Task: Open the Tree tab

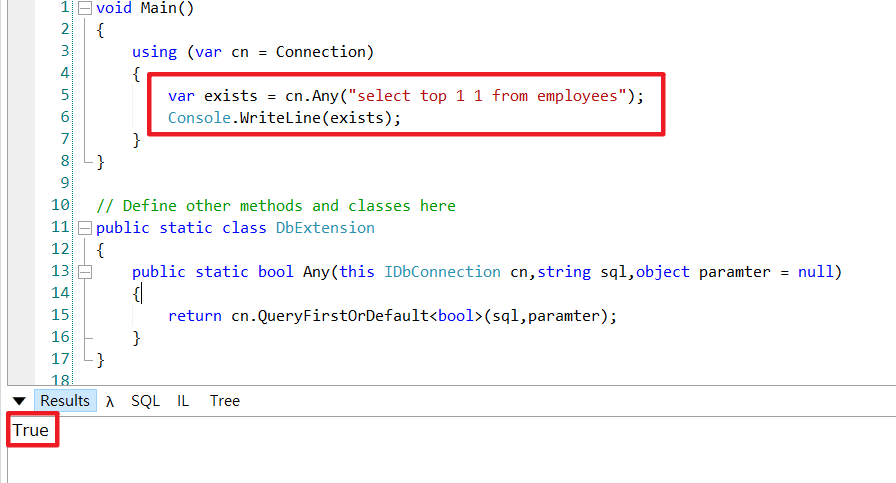Action: (224, 401)
